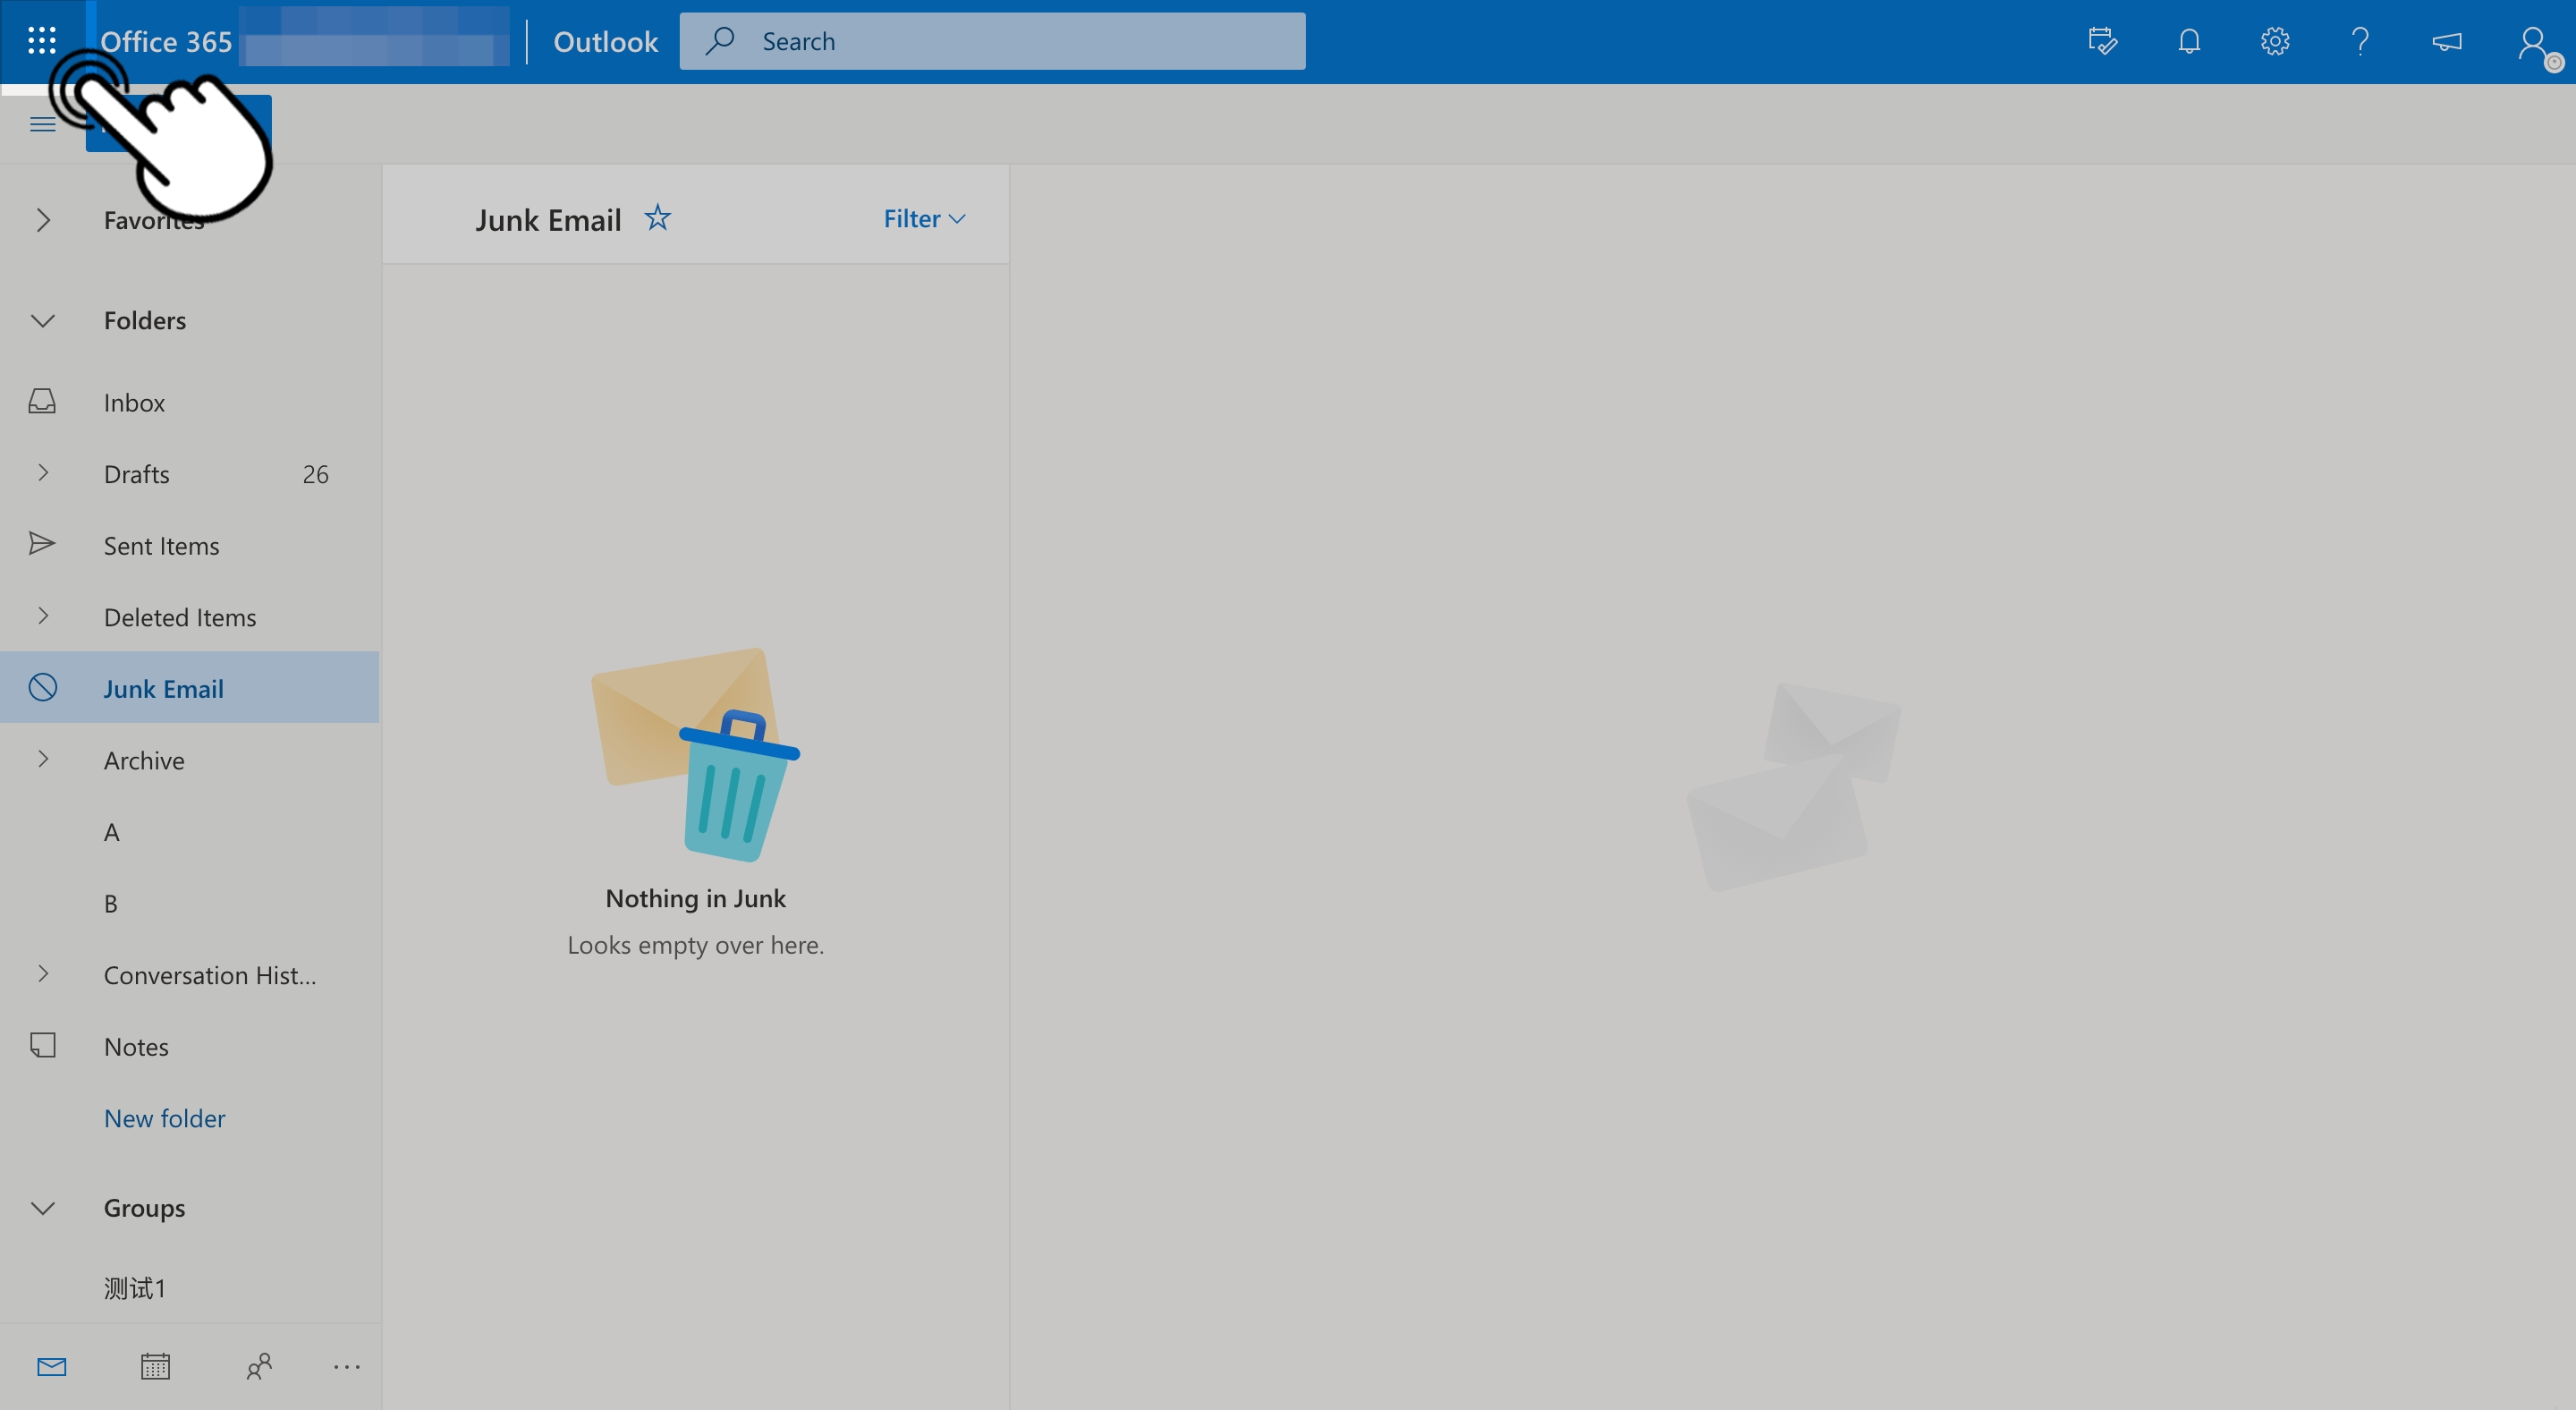Switch to Calendar in the bottom bar
Image resolution: width=2576 pixels, height=1410 pixels.
point(155,1366)
